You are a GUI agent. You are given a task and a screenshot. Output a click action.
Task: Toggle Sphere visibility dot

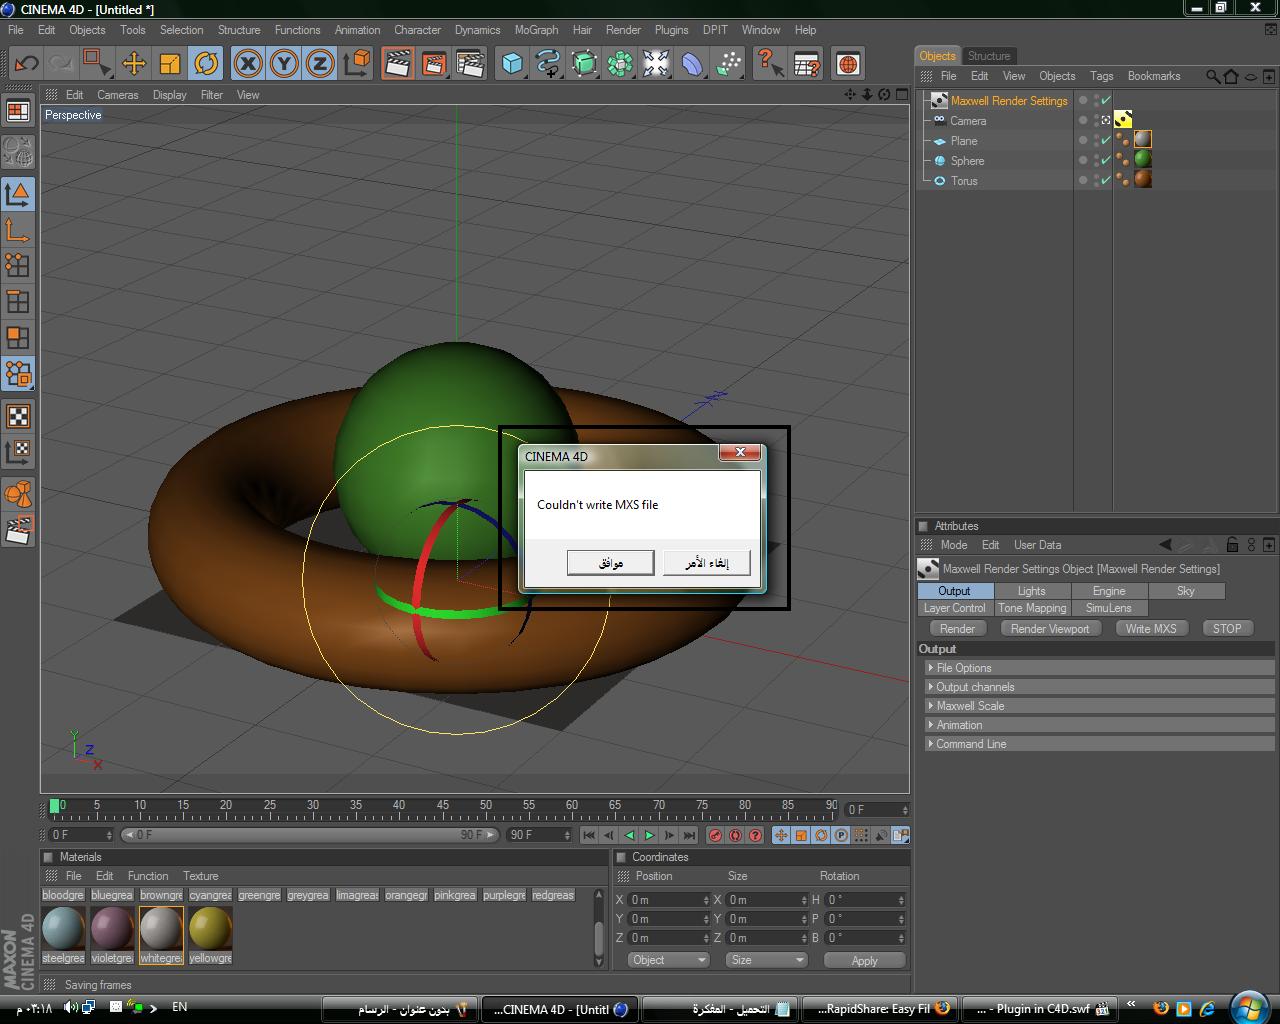pos(1083,160)
